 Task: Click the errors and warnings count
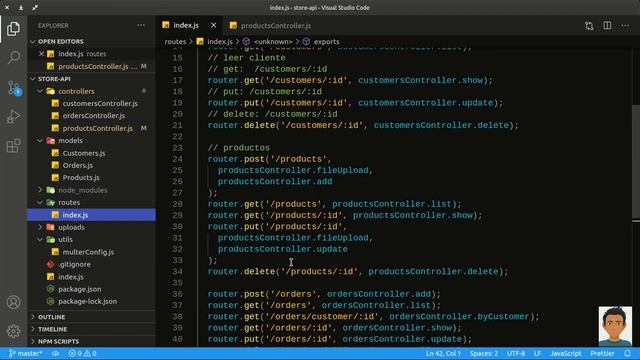(82, 353)
